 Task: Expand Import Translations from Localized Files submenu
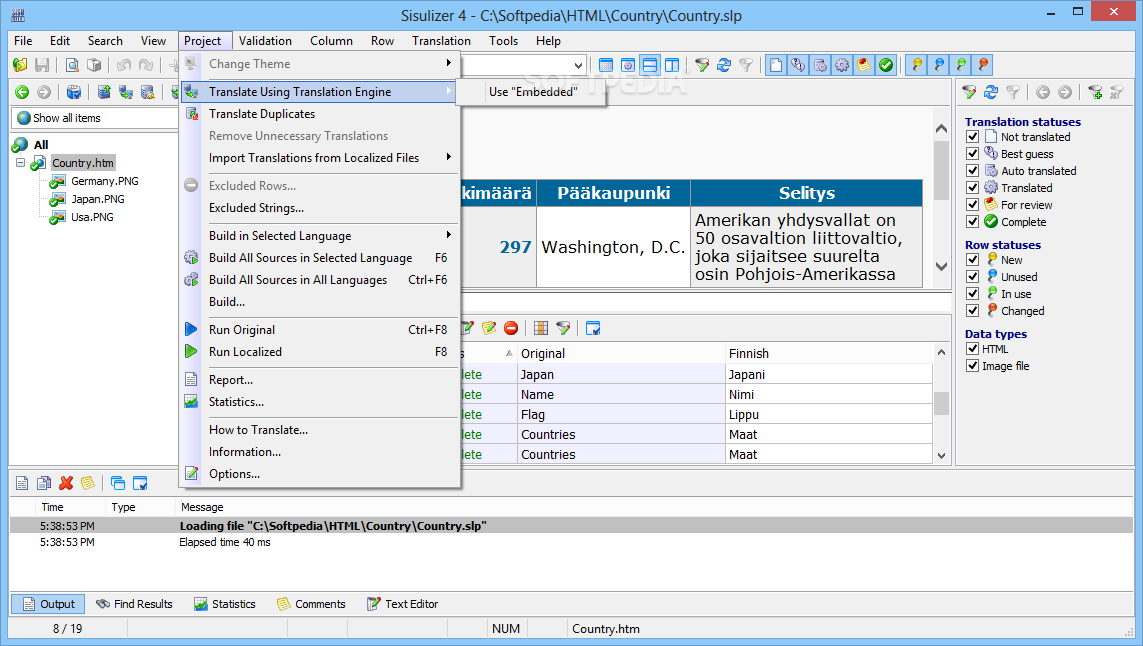click(320, 157)
